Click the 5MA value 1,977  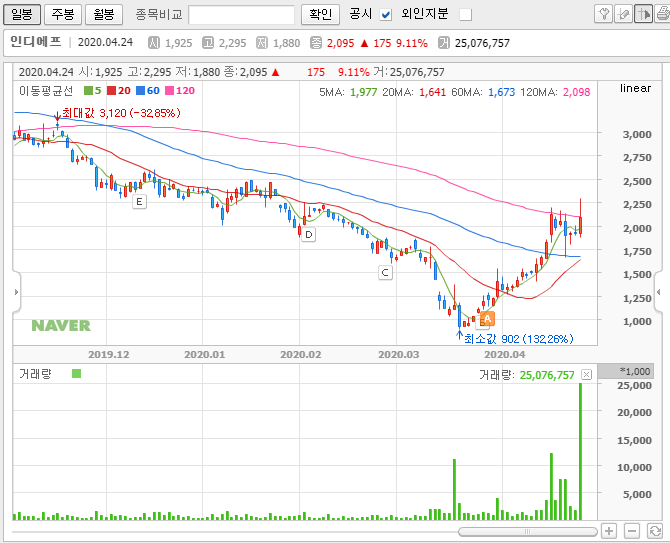(x=364, y=92)
